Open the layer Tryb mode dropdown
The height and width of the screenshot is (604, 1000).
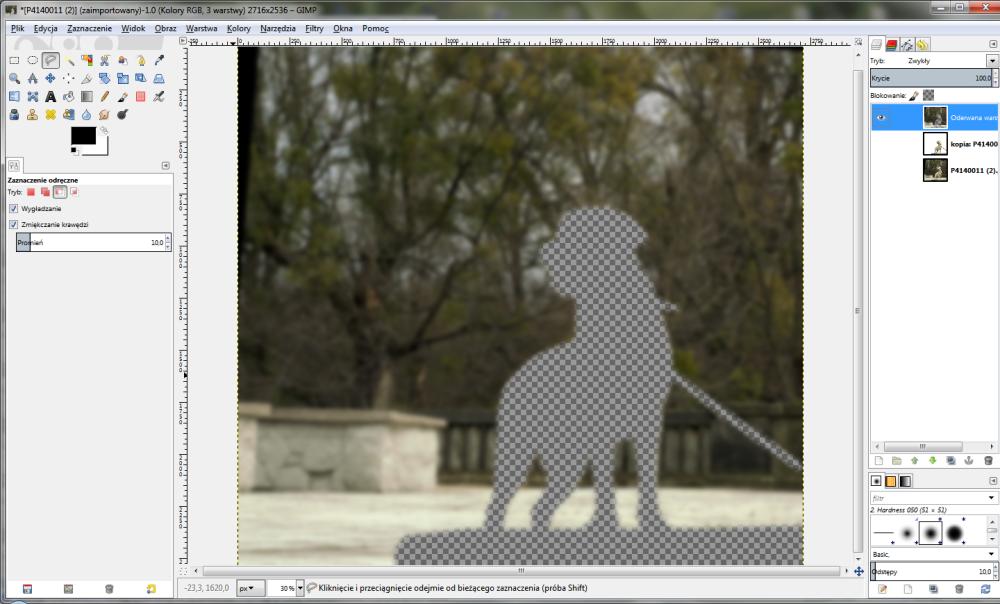992,61
